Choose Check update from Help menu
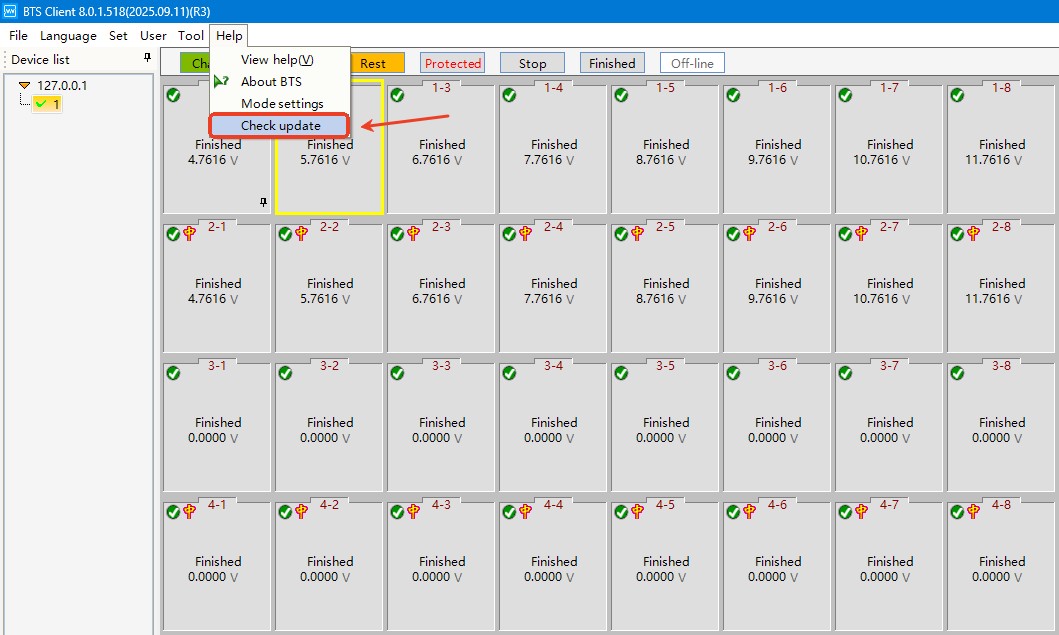The image size is (1059, 635). [280, 126]
